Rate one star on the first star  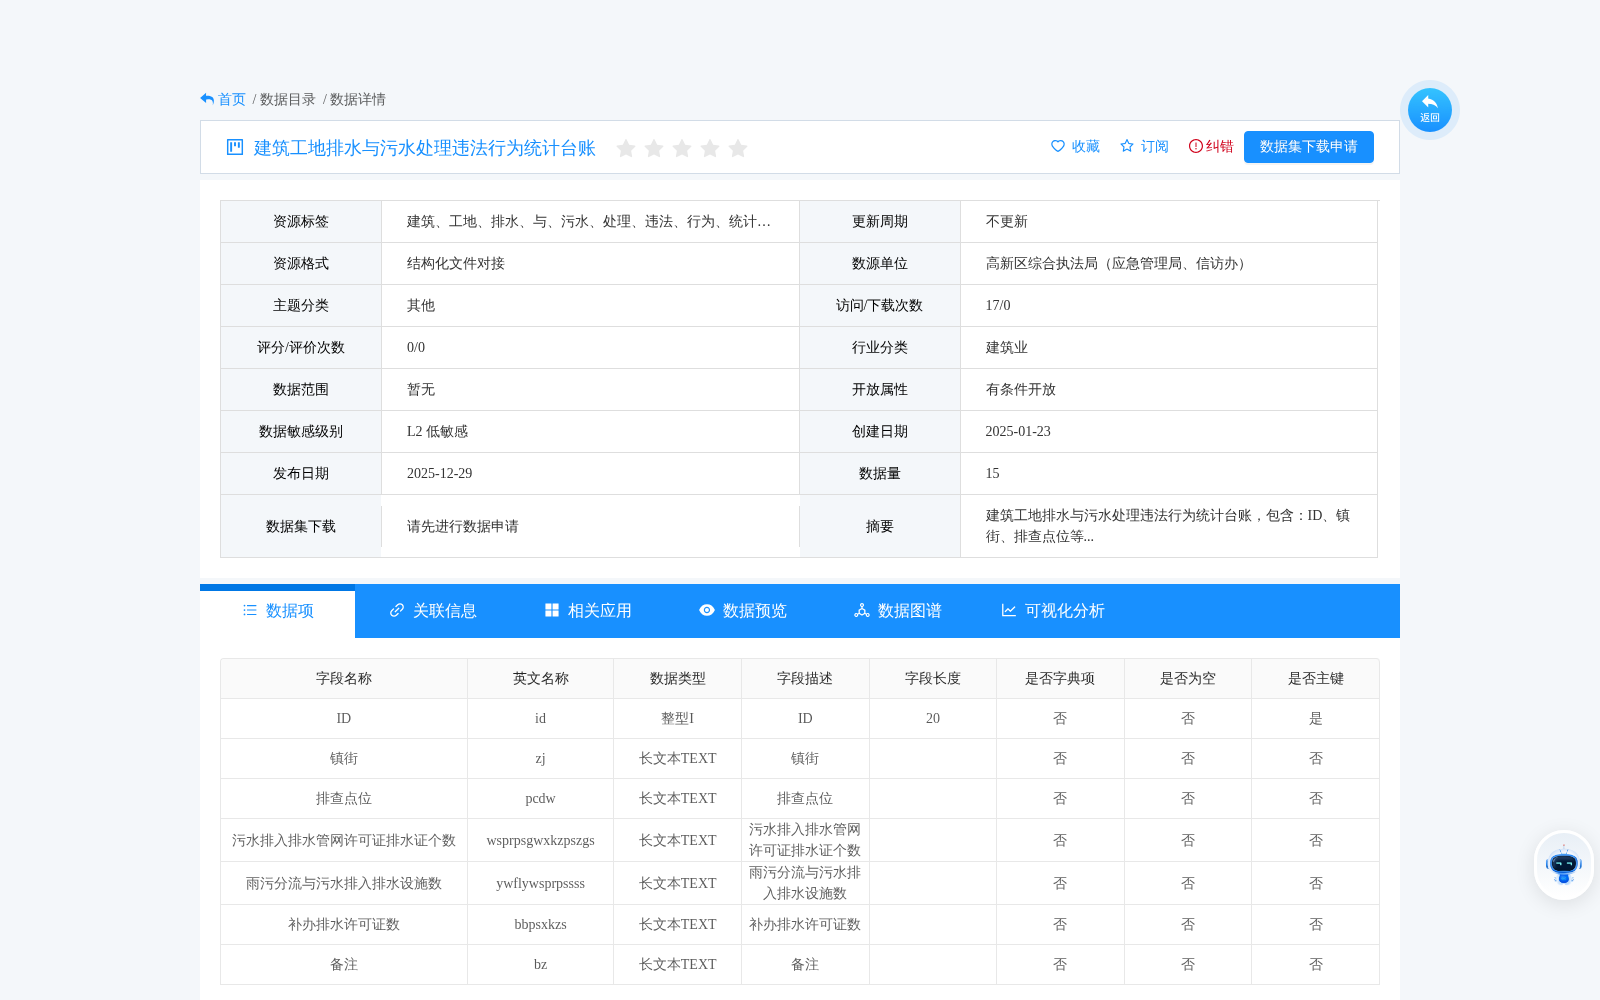click(x=626, y=148)
